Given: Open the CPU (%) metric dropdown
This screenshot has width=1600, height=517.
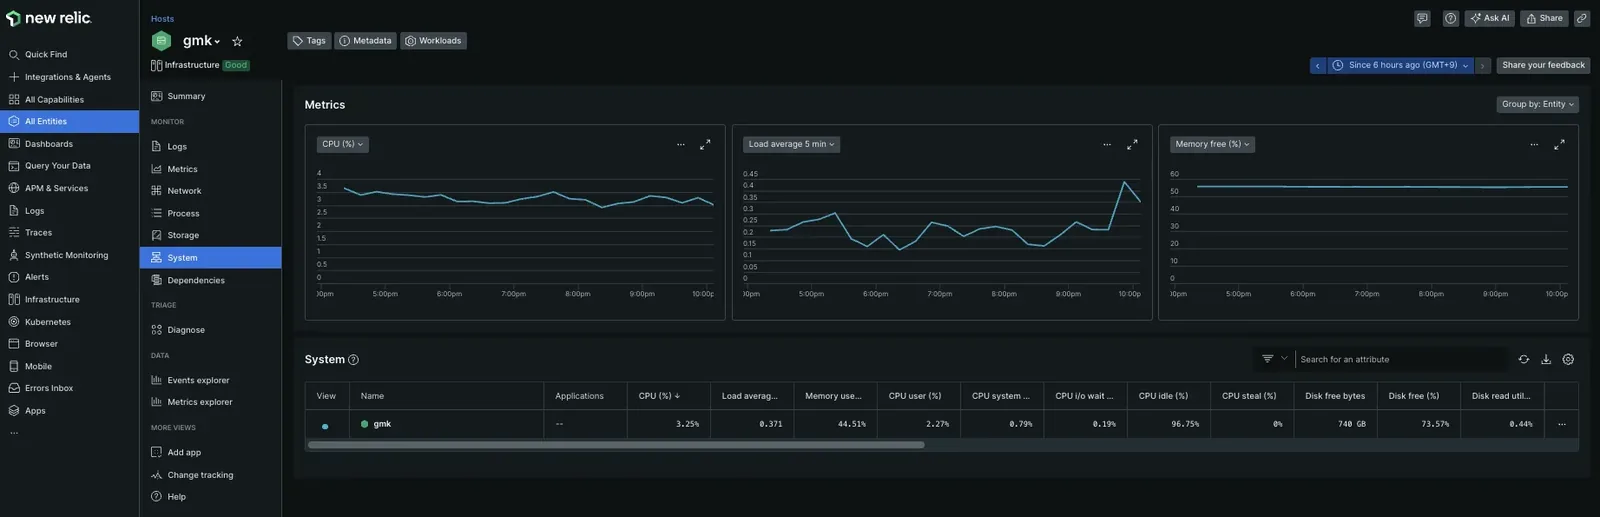Looking at the screenshot, I should click(342, 144).
